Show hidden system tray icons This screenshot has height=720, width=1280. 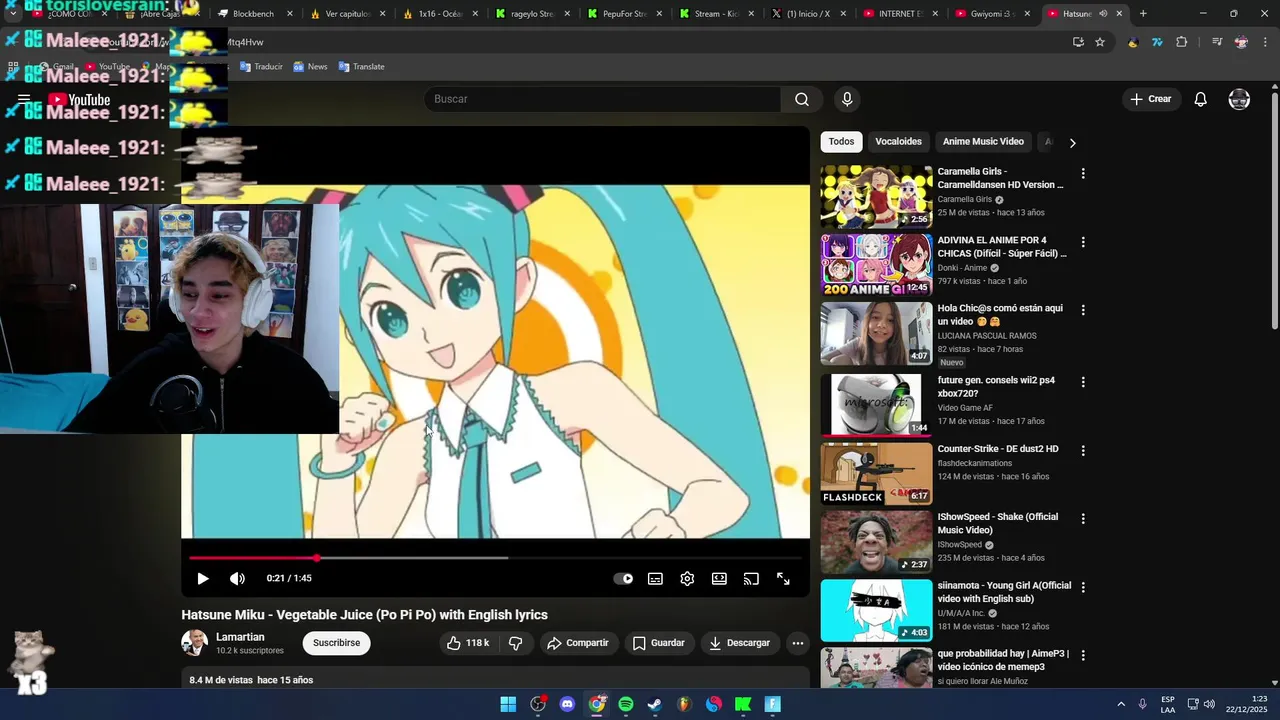(1121, 704)
